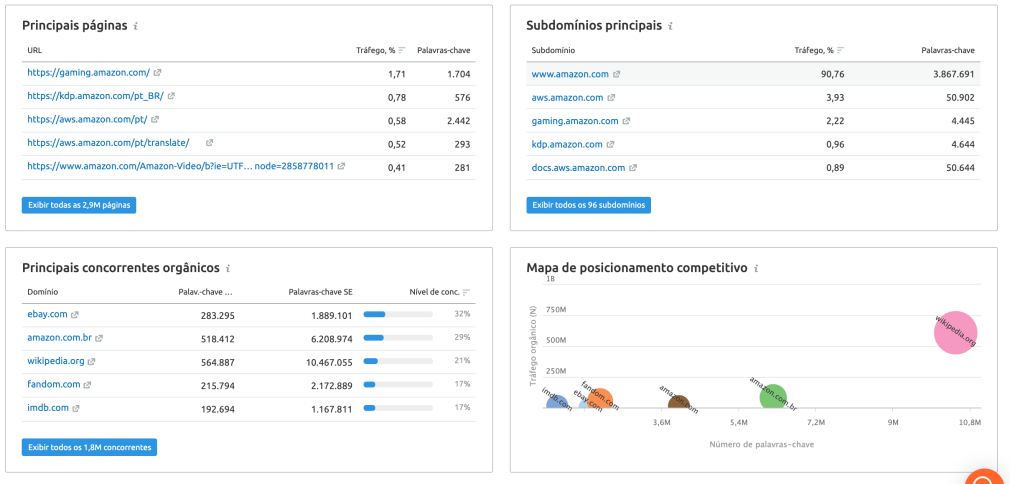Show info for Principais concorrentes orgânicos
The height and width of the screenshot is (484, 1010).
coord(228,268)
